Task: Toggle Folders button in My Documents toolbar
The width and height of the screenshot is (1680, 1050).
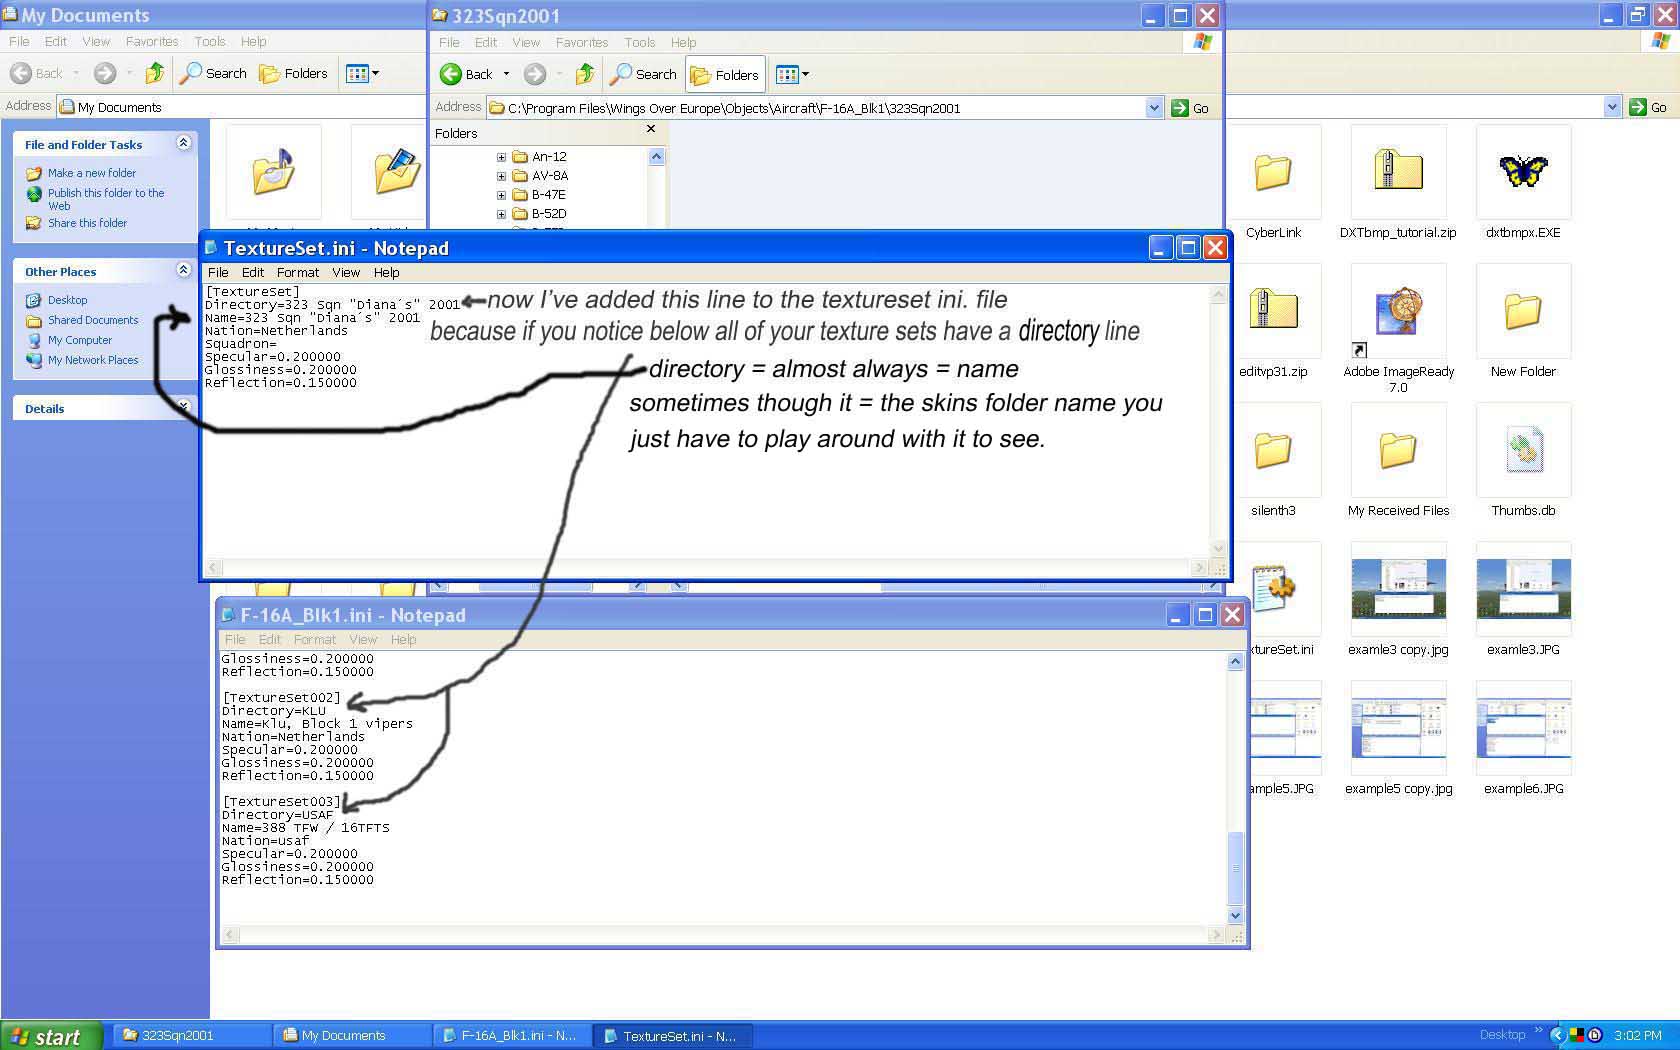Action: (293, 73)
